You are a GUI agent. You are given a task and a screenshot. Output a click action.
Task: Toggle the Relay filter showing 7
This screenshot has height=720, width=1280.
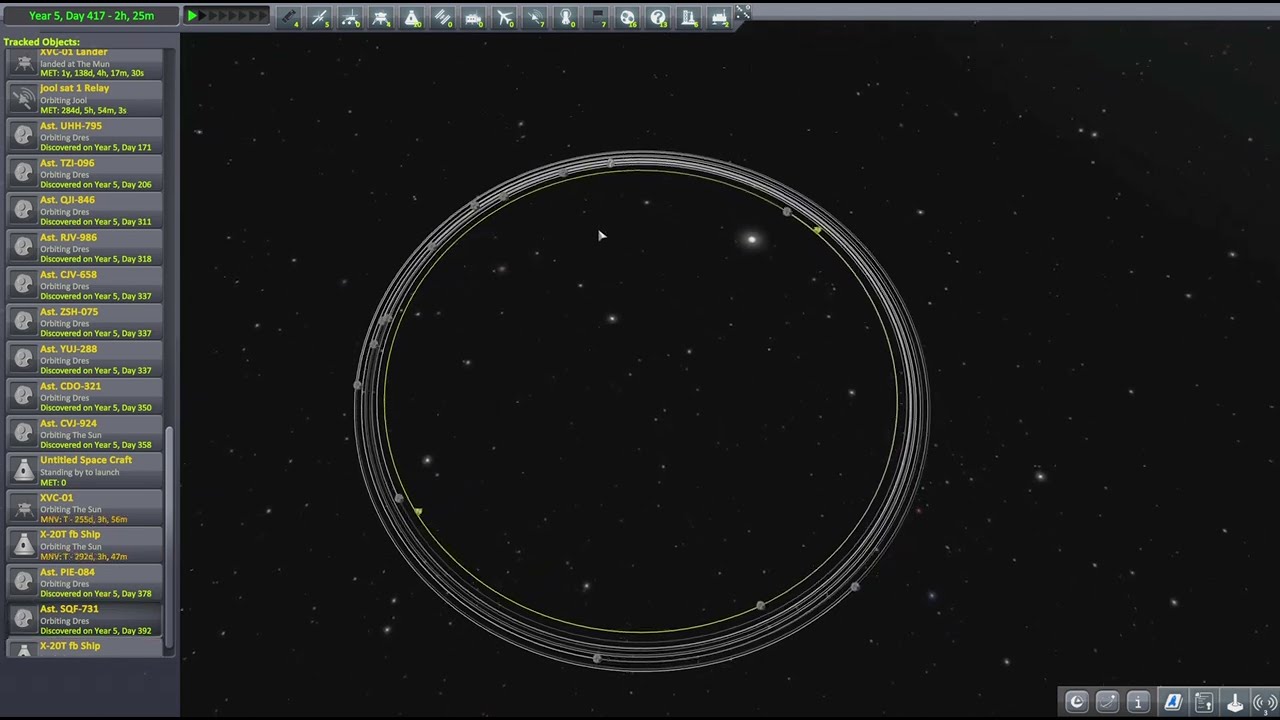(x=536, y=17)
